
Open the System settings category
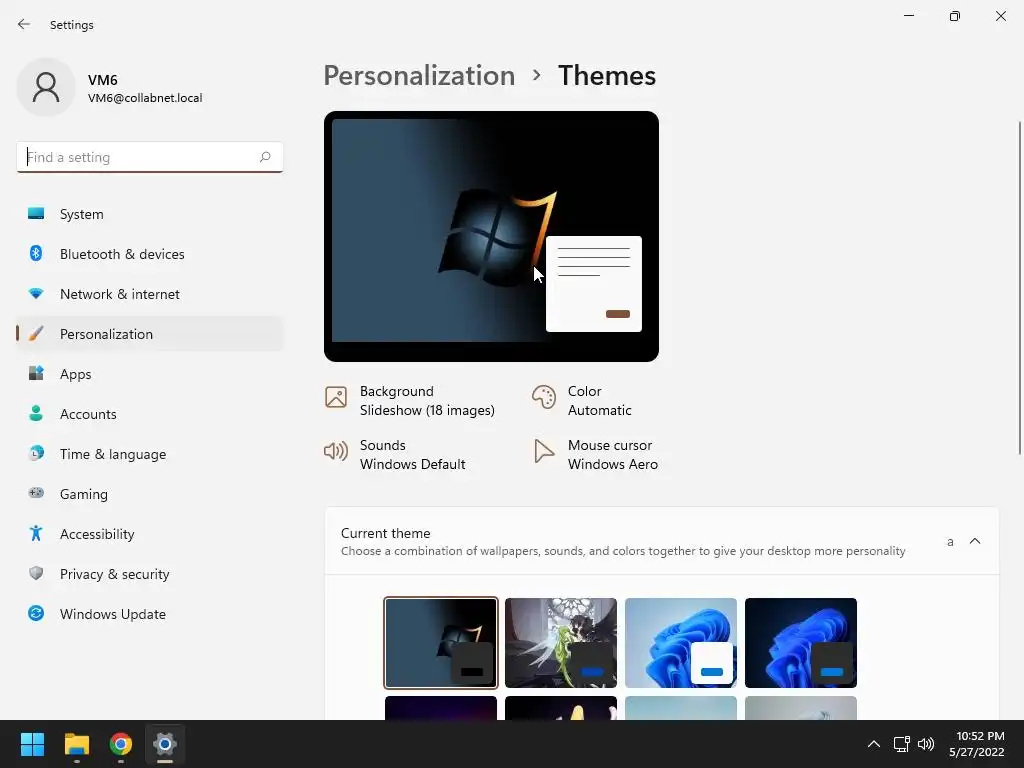[150, 214]
